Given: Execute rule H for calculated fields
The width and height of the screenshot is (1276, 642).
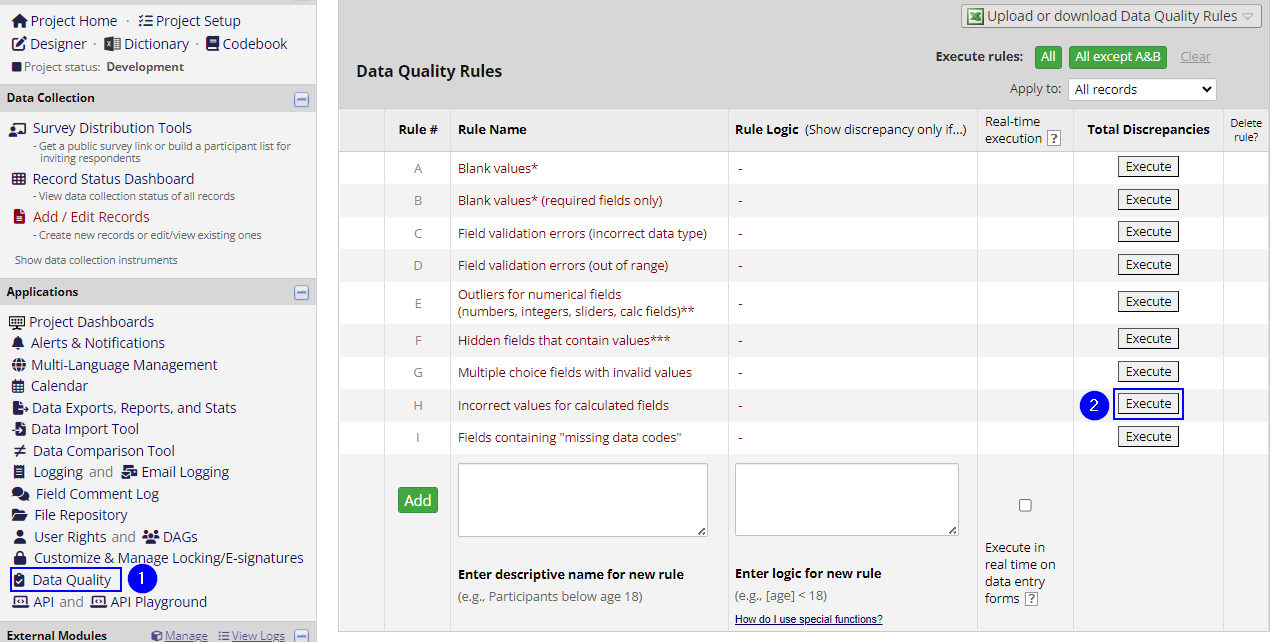Looking at the screenshot, I should (1148, 404).
